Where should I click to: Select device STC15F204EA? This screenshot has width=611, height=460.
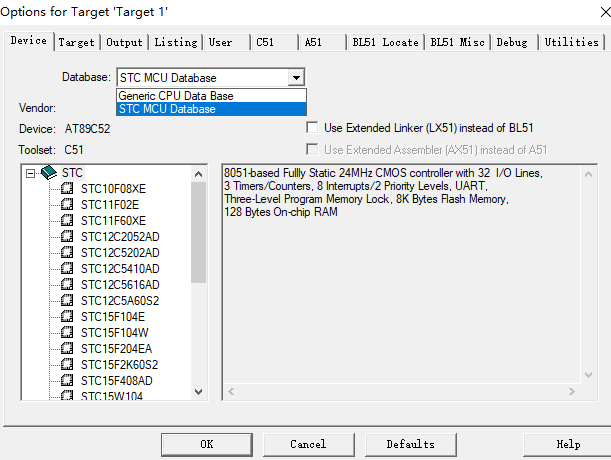click(117, 349)
